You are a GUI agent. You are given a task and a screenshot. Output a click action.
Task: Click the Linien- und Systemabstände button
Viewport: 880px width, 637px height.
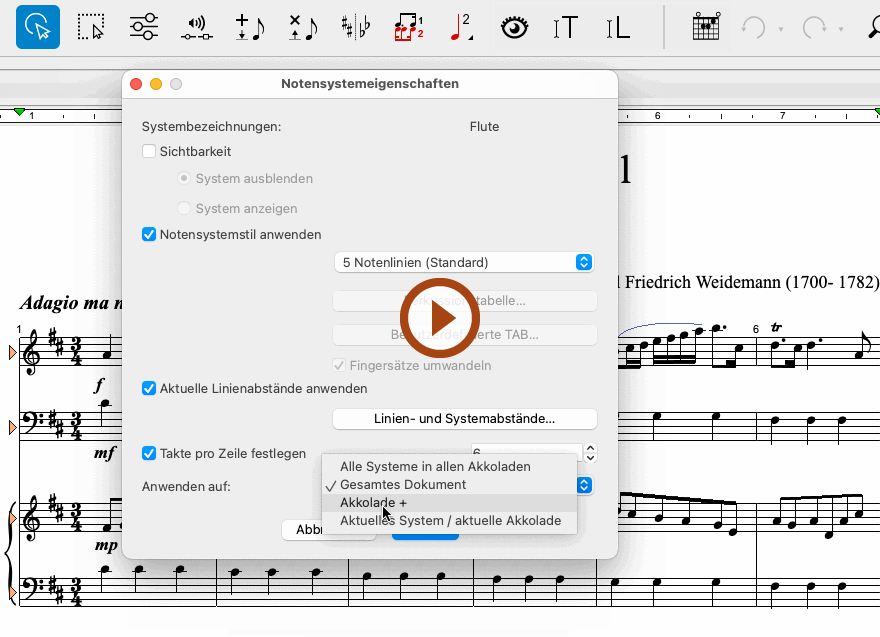[x=464, y=418]
